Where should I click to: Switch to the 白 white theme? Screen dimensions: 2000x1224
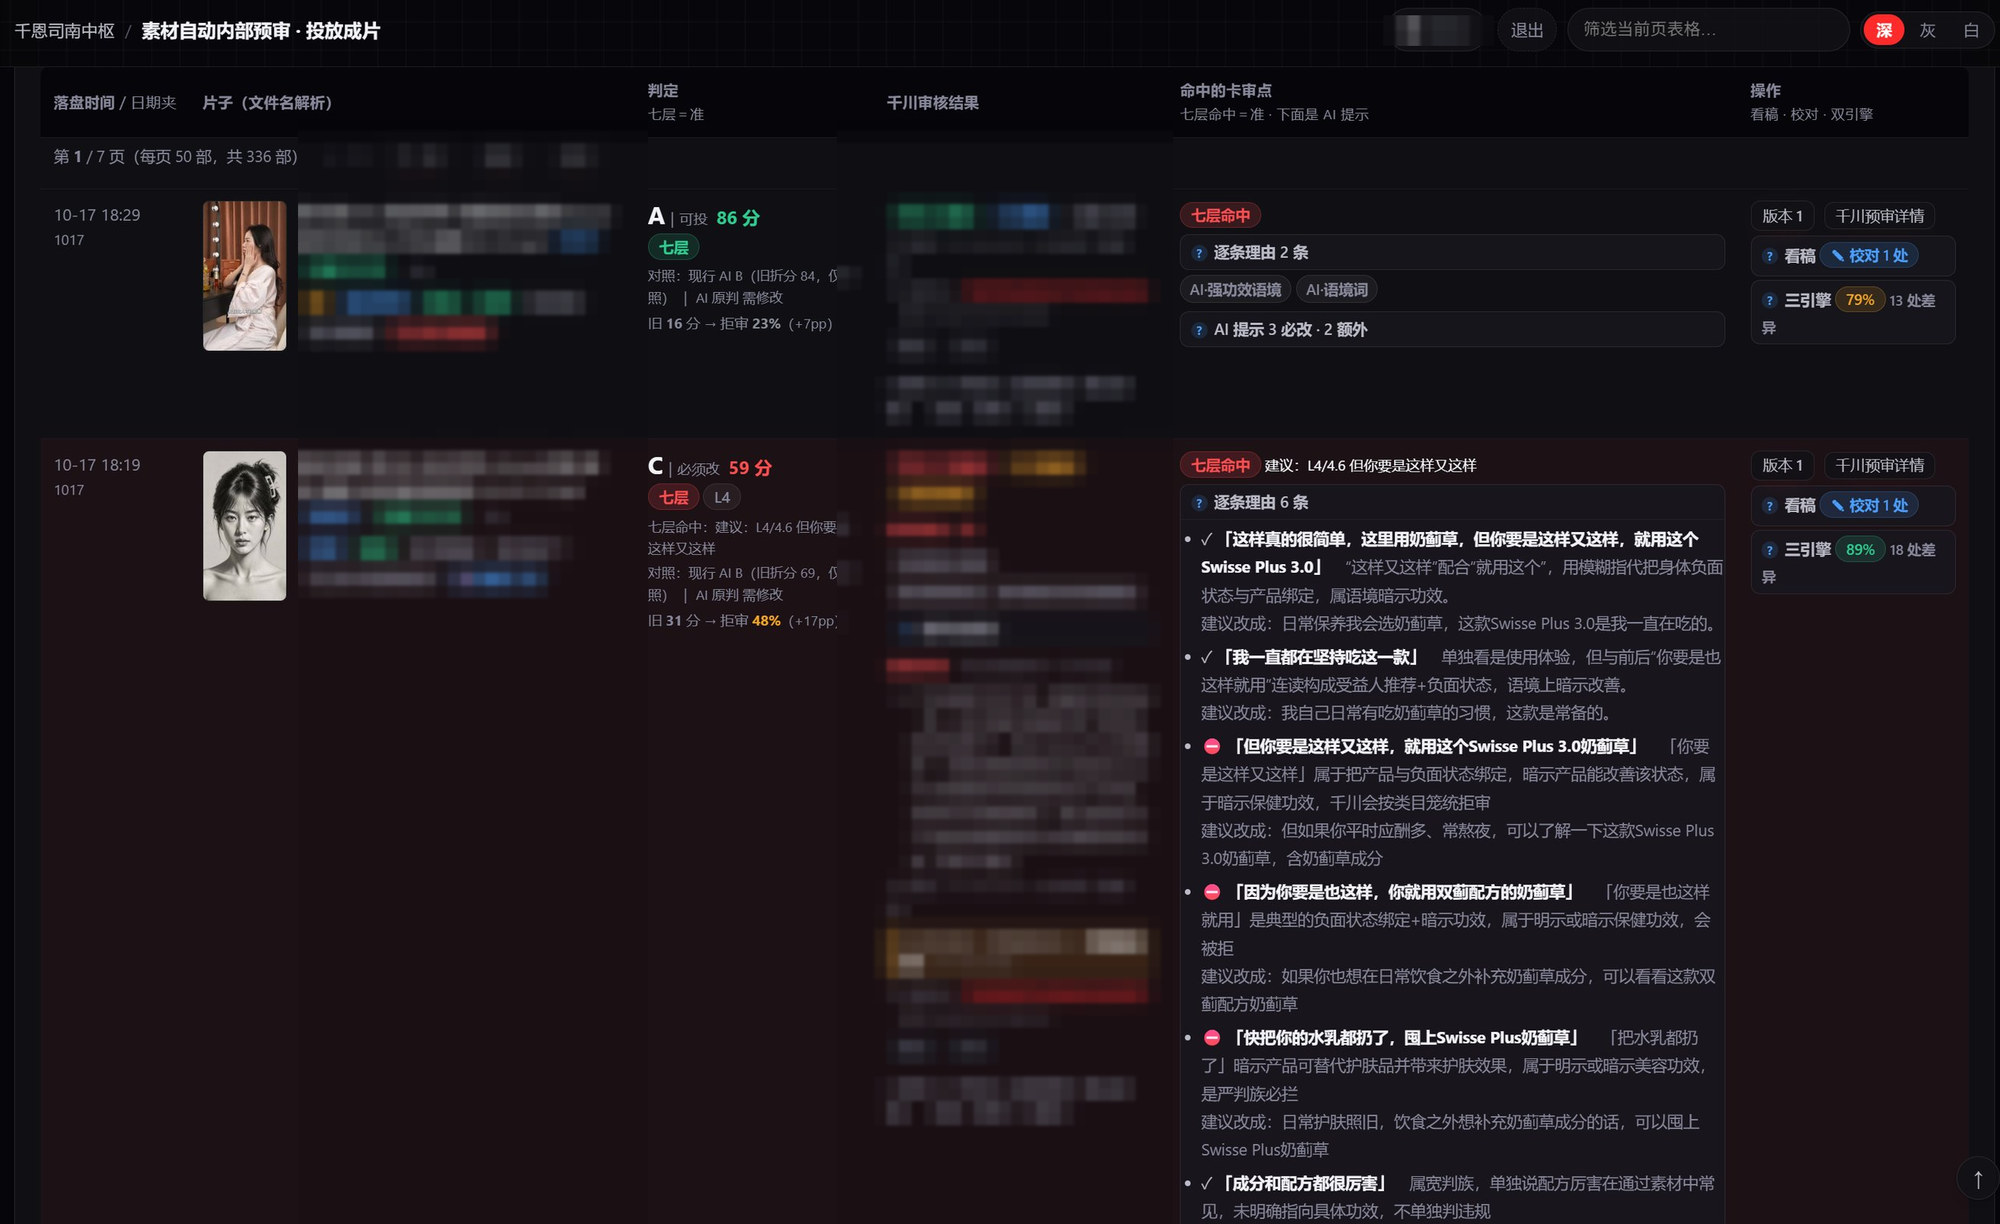tap(1971, 30)
